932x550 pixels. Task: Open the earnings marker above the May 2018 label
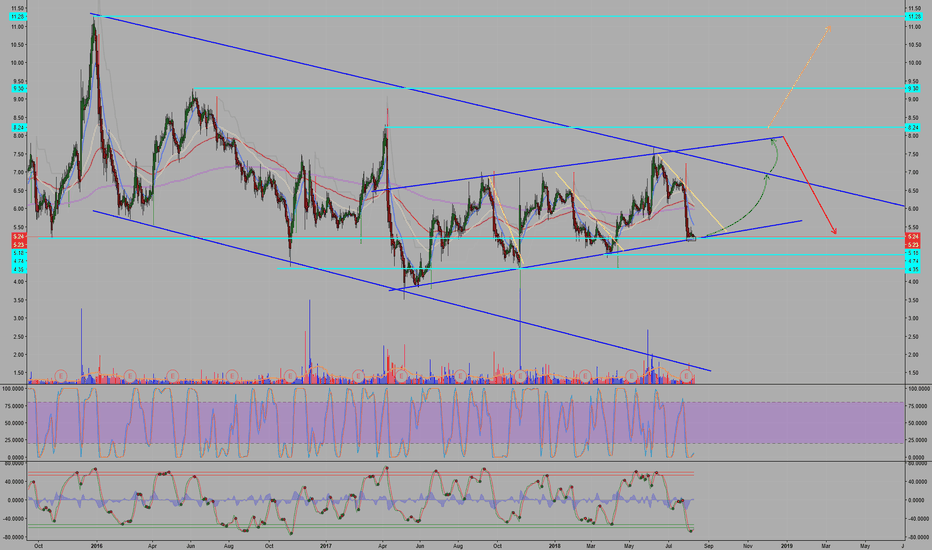coord(631,375)
